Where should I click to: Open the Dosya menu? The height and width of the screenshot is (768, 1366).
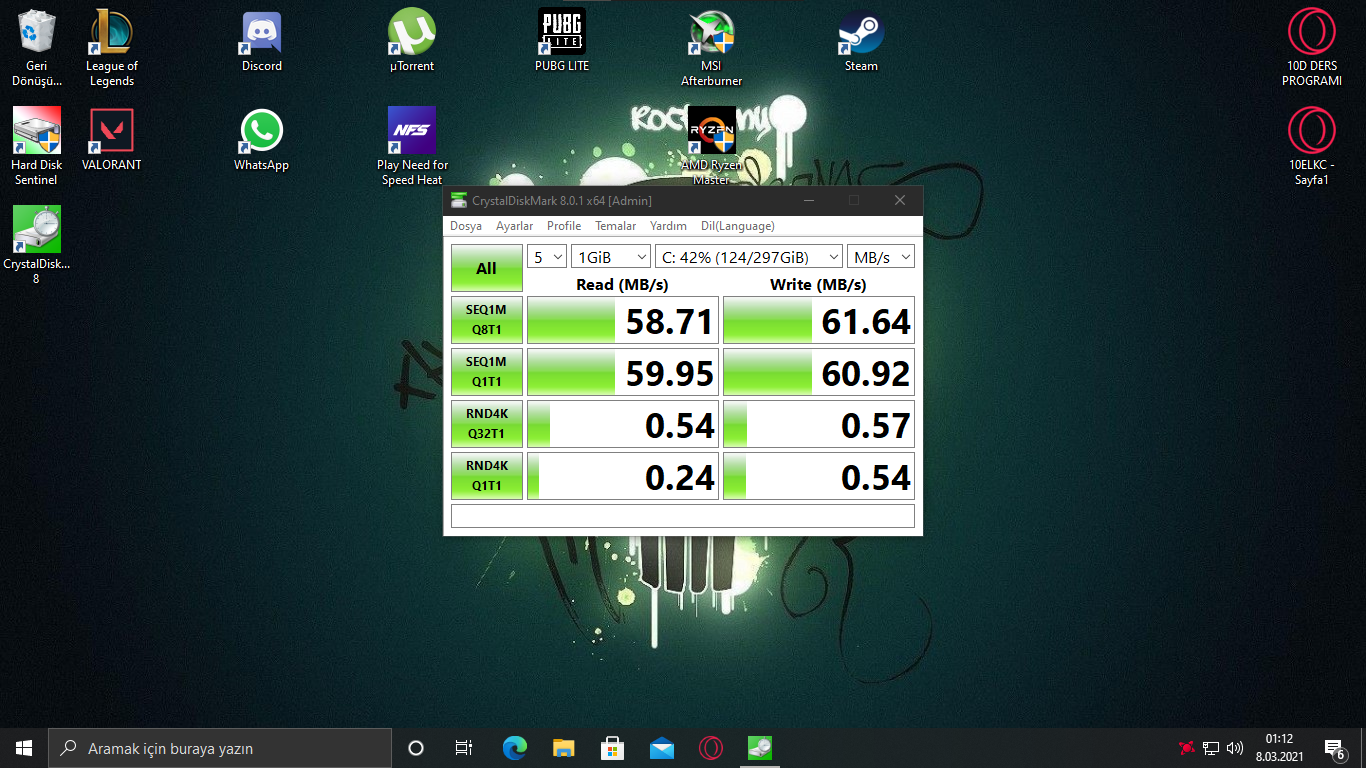coord(466,226)
